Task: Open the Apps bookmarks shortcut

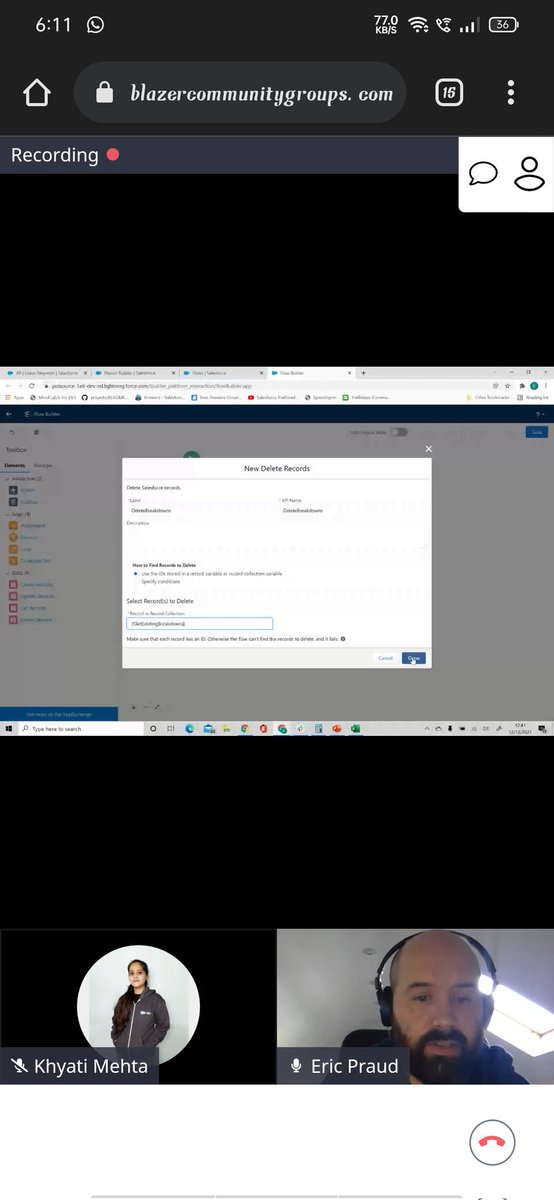Action: (x=14, y=397)
